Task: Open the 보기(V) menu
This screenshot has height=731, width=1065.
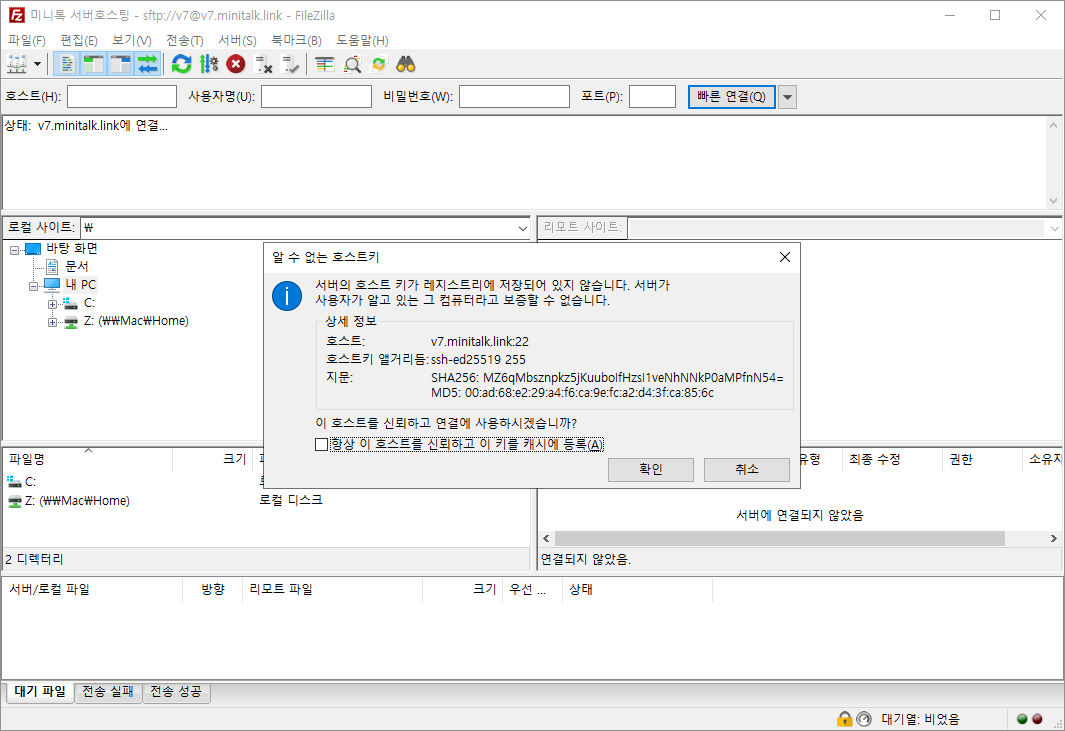Action: (132, 40)
